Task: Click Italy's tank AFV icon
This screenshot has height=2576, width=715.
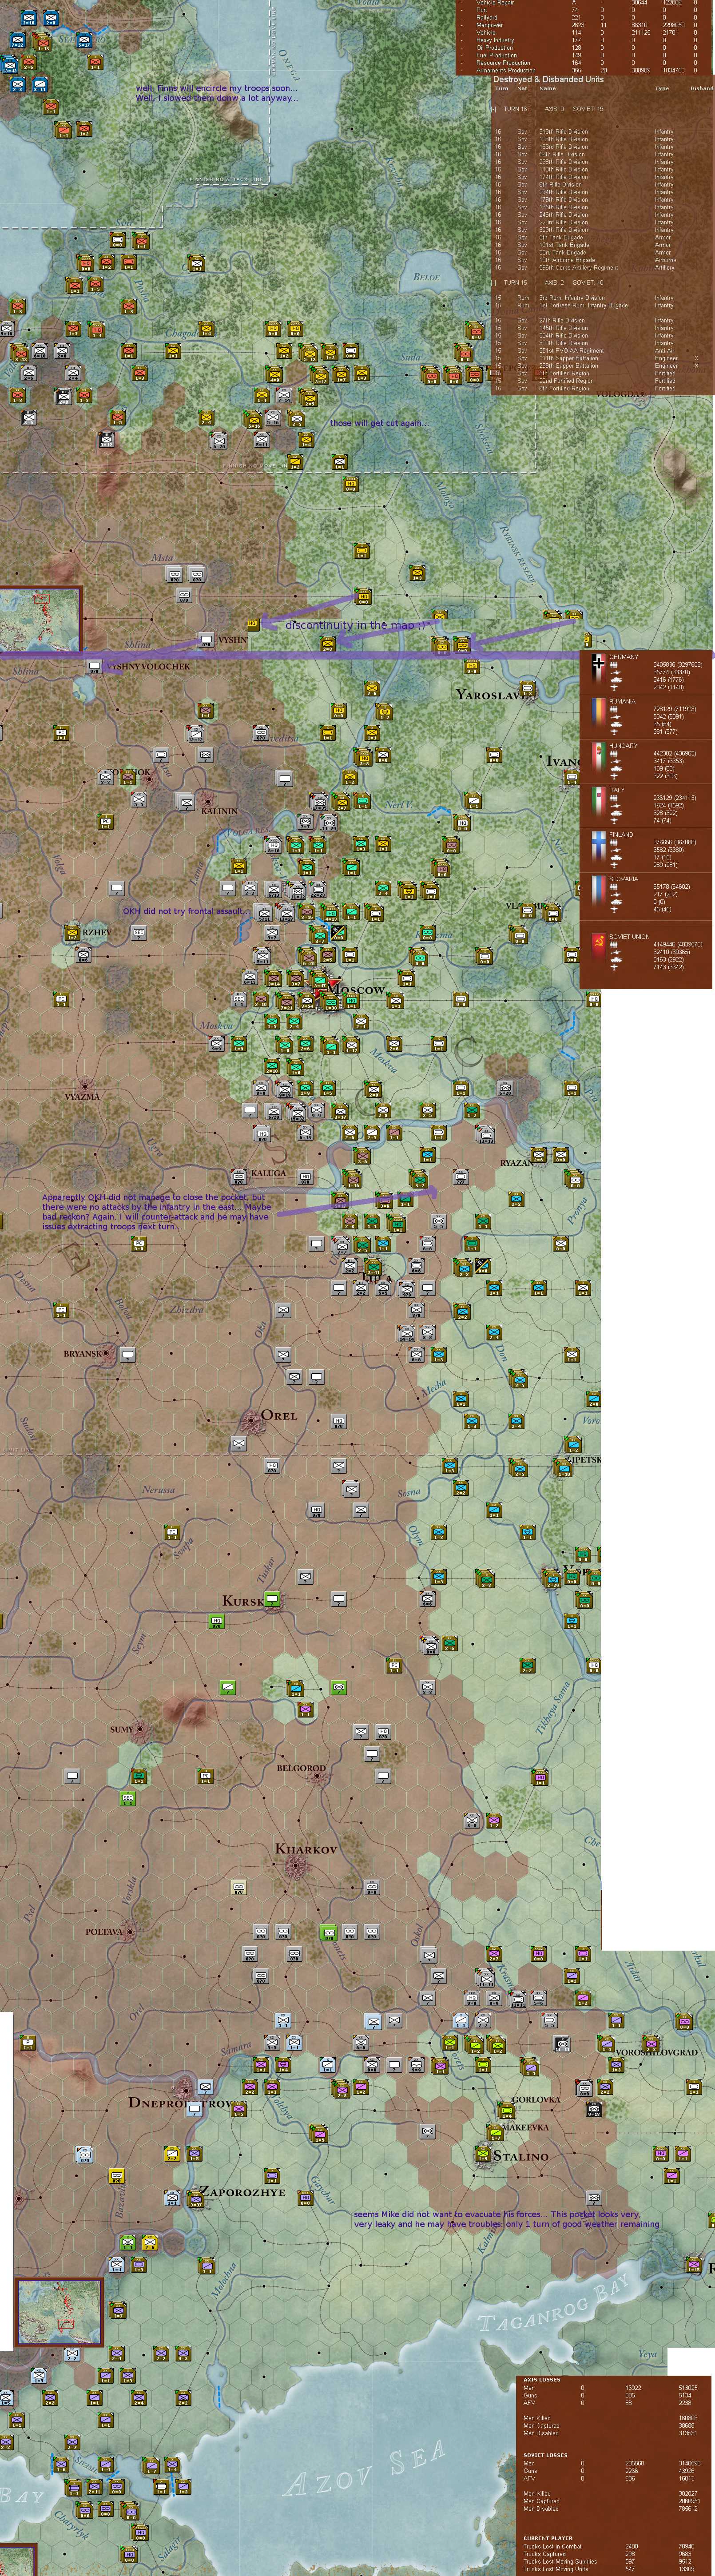Action: [x=616, y=813]
